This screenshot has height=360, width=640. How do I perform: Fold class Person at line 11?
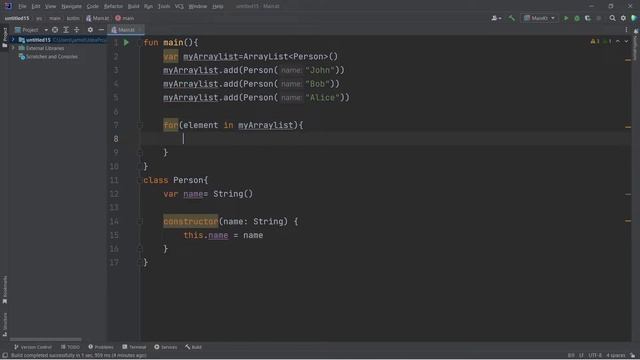tap(140, 180)
